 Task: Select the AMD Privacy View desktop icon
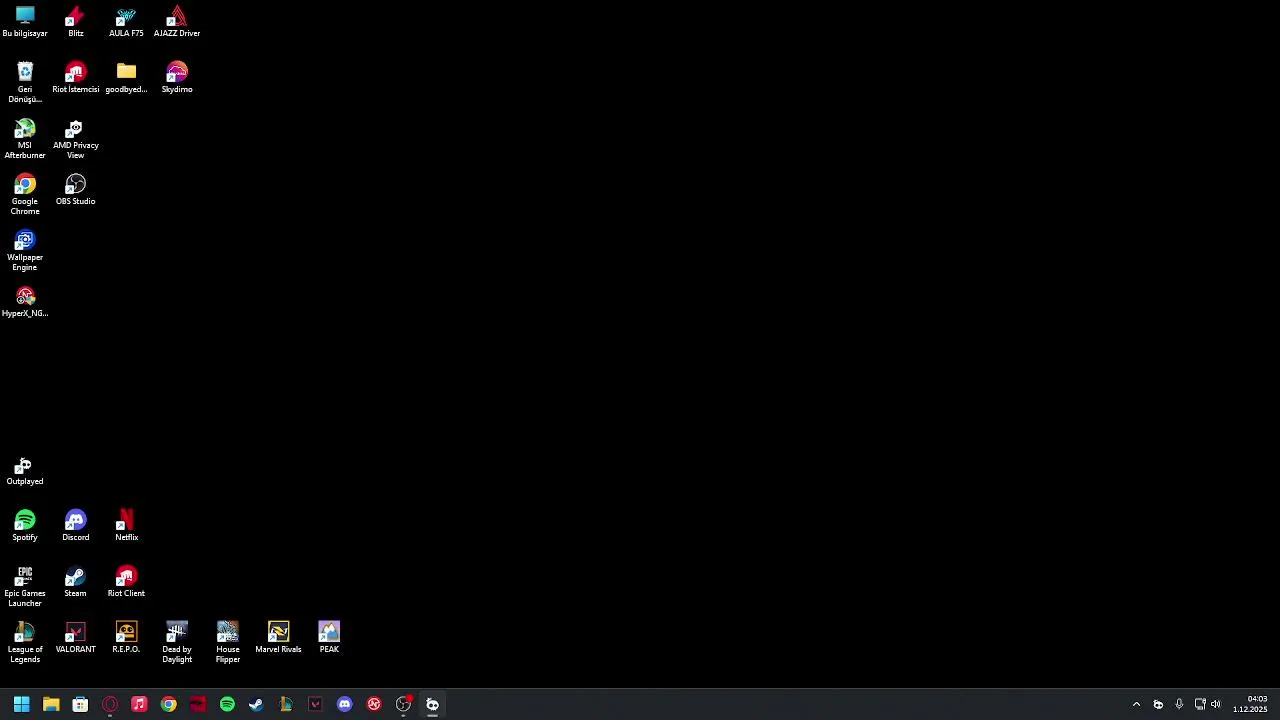pos(76,139)
